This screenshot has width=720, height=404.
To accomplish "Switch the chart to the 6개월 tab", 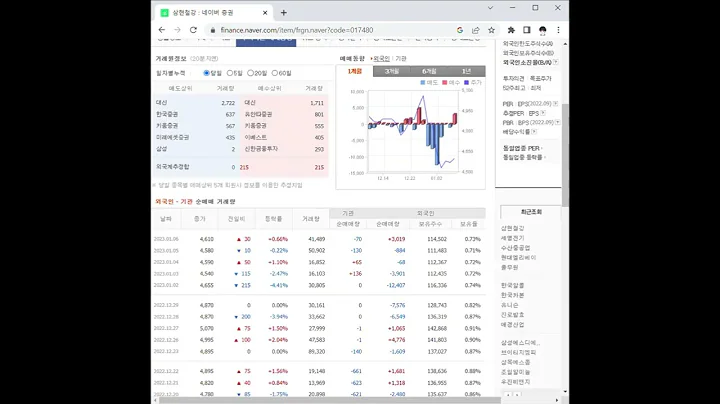I will click(x=429, y=71).
